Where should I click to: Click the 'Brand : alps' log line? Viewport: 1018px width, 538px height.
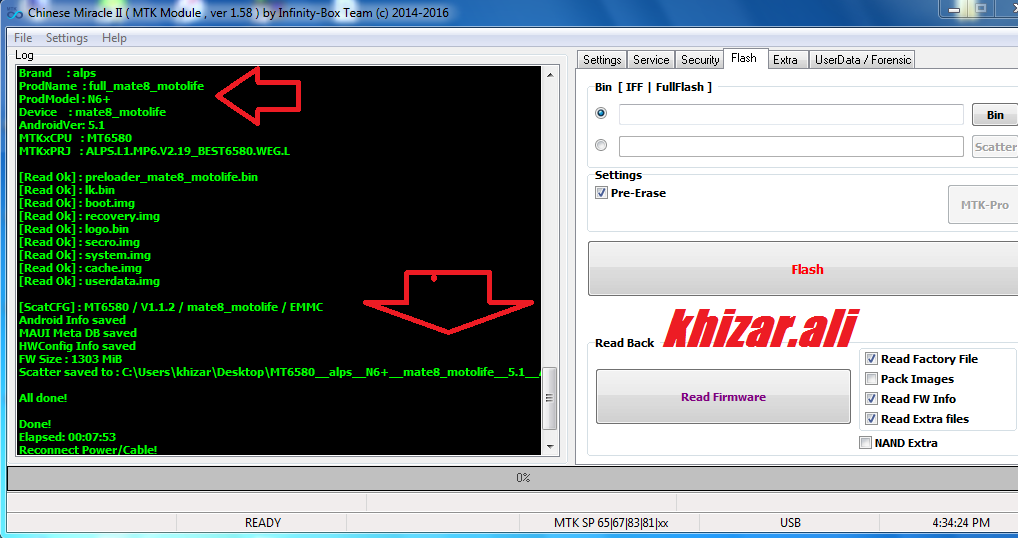click(57, 73)
